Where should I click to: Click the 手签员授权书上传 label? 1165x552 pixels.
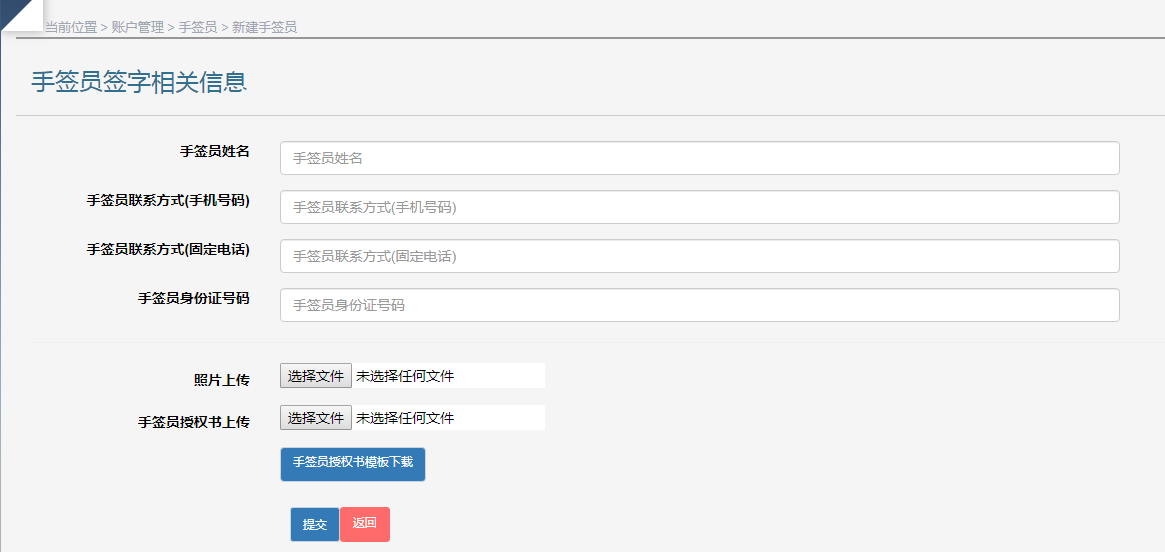[193, 422]
